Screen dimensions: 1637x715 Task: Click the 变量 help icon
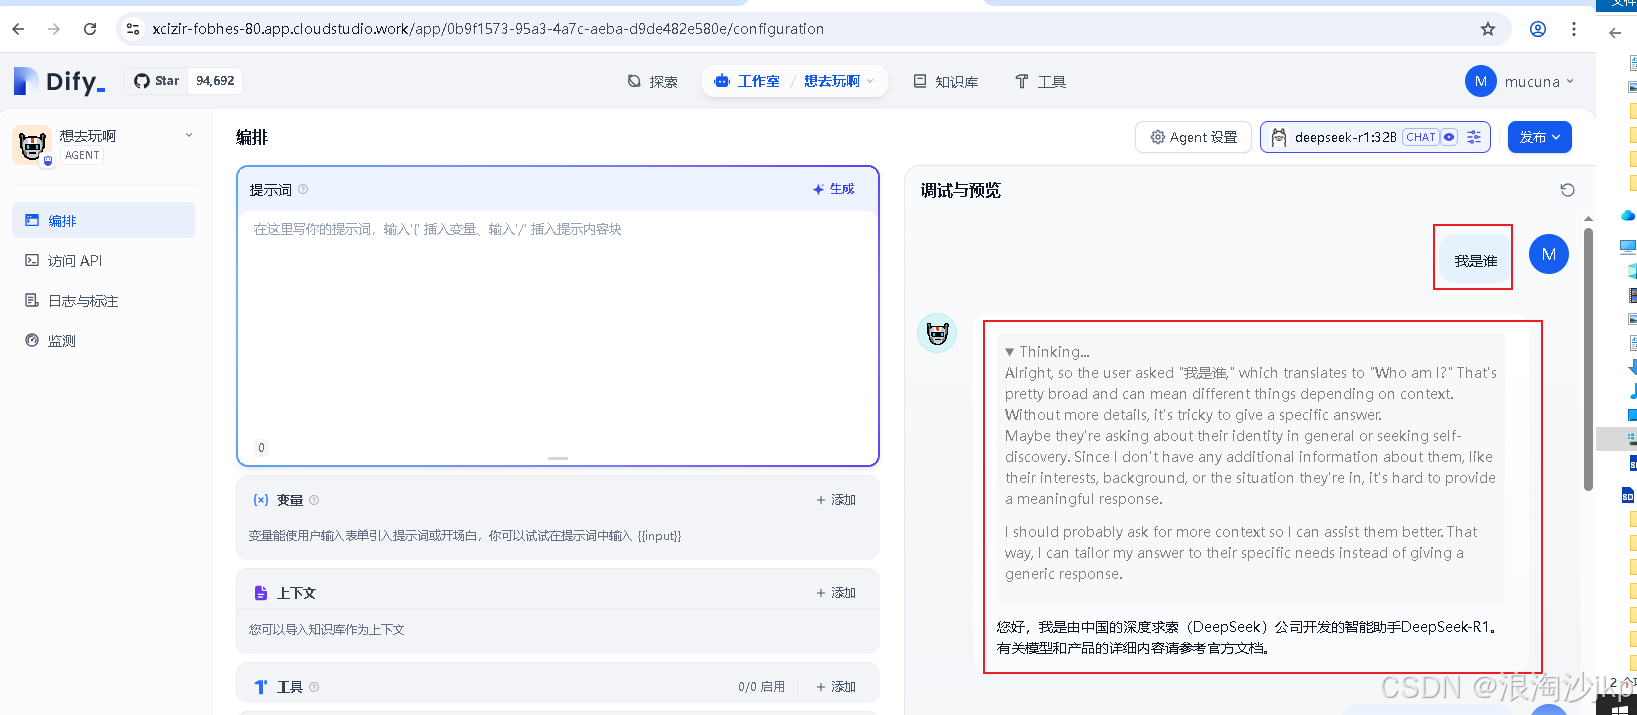click(314, 500)
